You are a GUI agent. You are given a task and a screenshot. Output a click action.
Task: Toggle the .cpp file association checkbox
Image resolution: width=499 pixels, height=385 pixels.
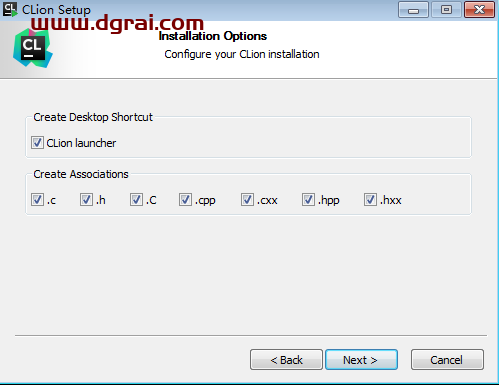click(x=185, y=200)
